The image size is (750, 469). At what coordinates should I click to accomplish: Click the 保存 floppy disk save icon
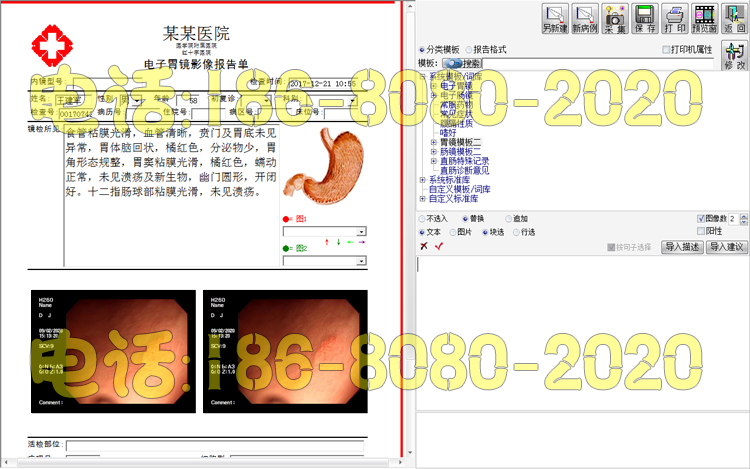(645, 19)
